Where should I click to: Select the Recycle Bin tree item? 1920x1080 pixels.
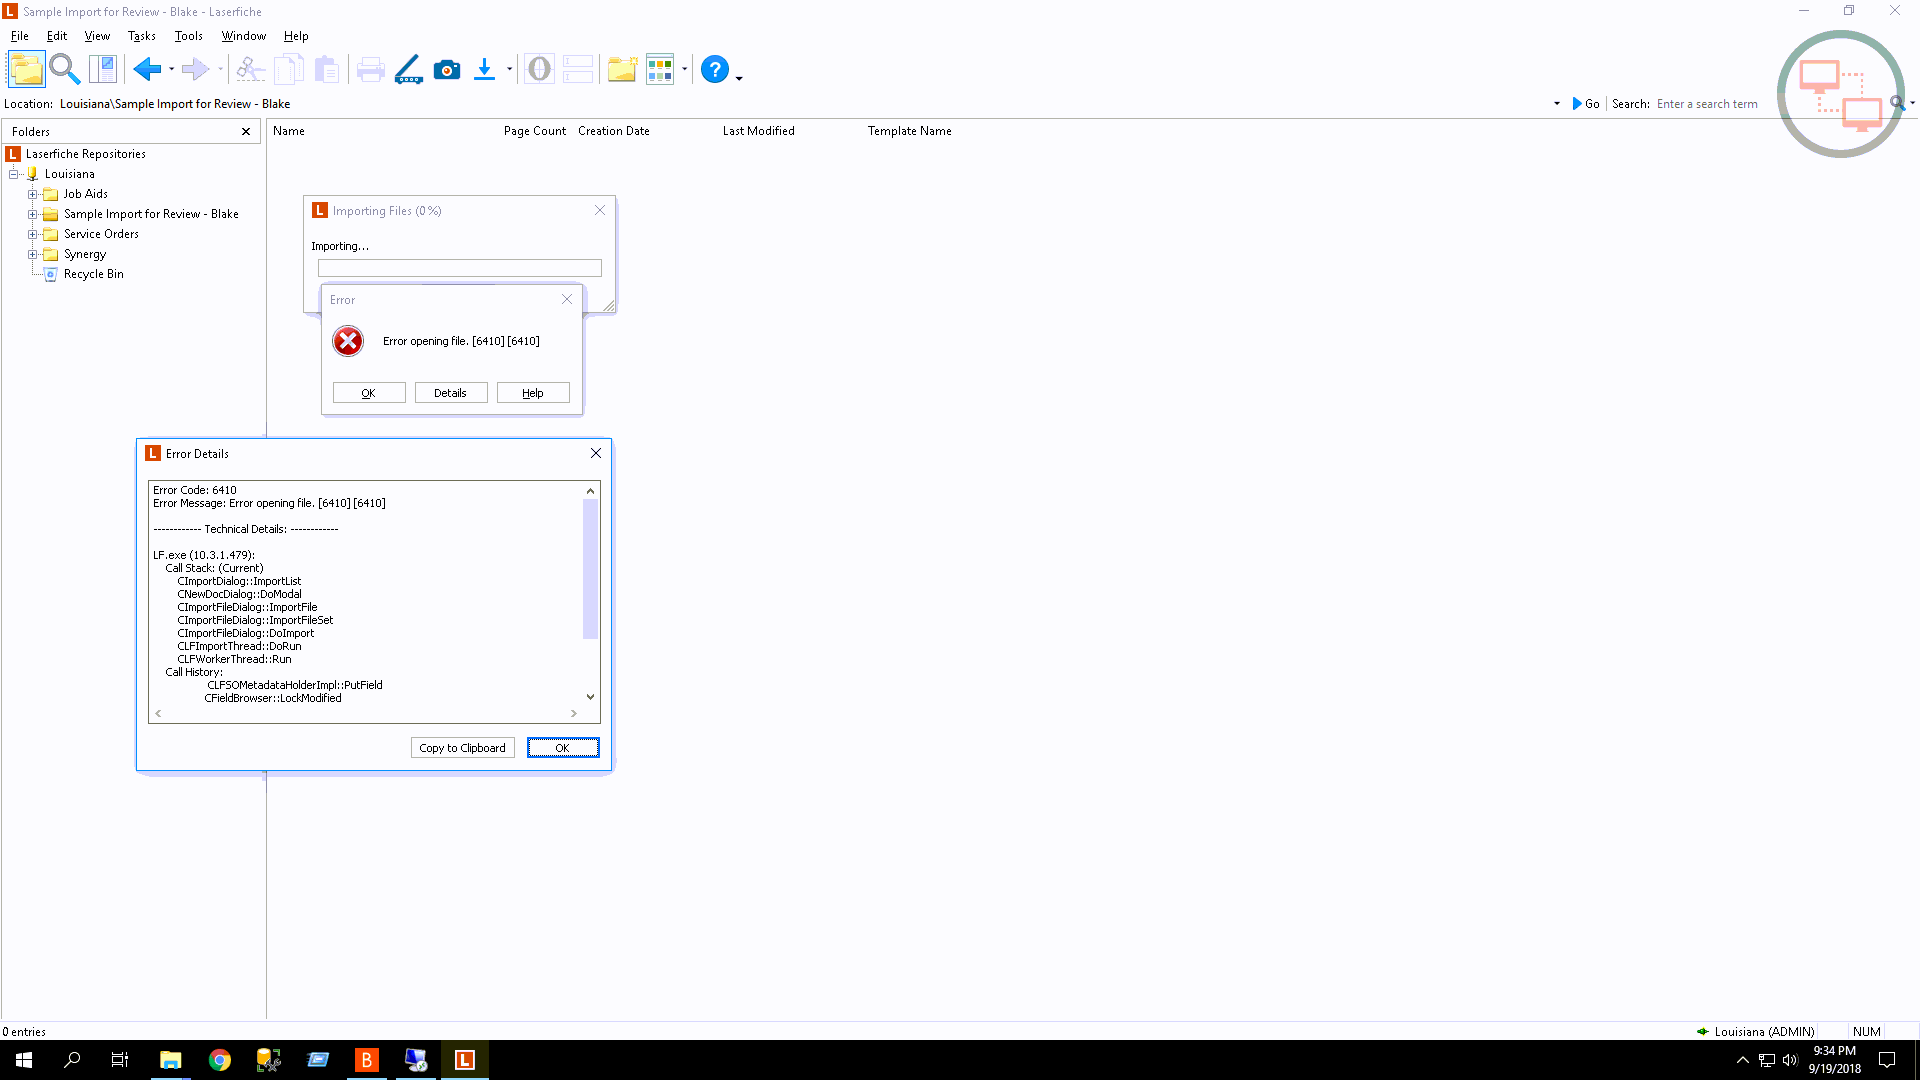(93, 274)
